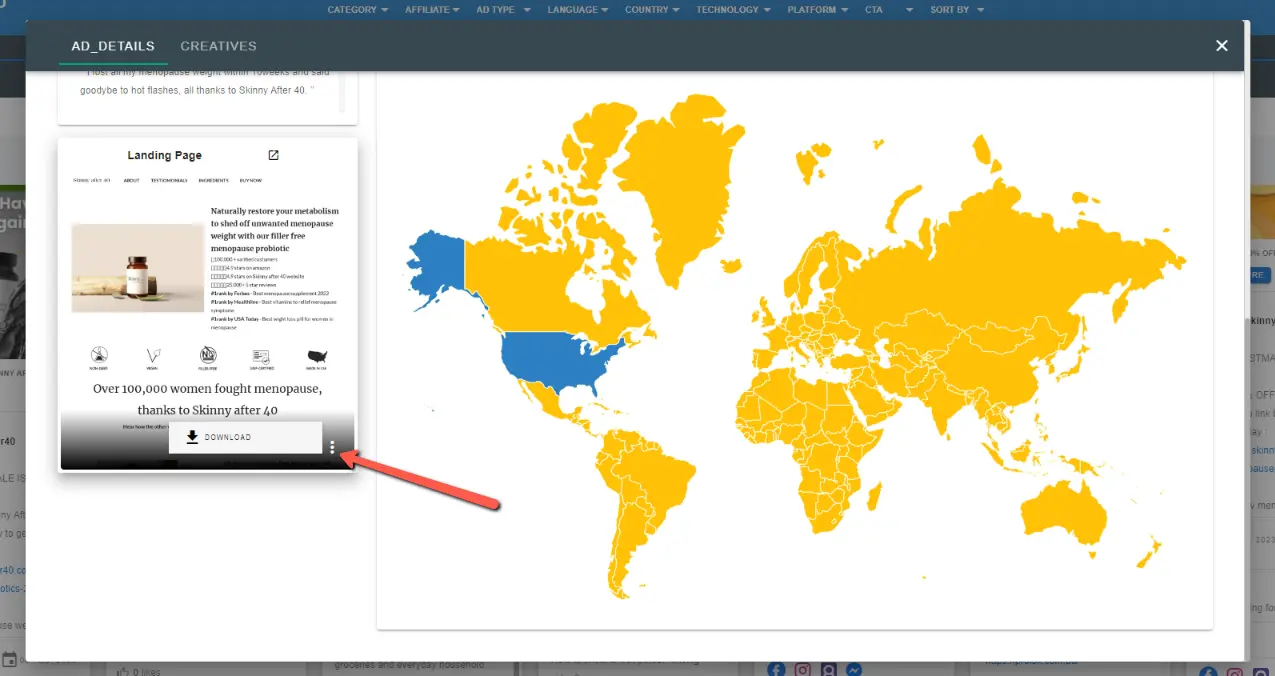This screenshot has width=1275, height=676.
Task: Click the Vegan badge icon in preview
Action: point(153,356)
